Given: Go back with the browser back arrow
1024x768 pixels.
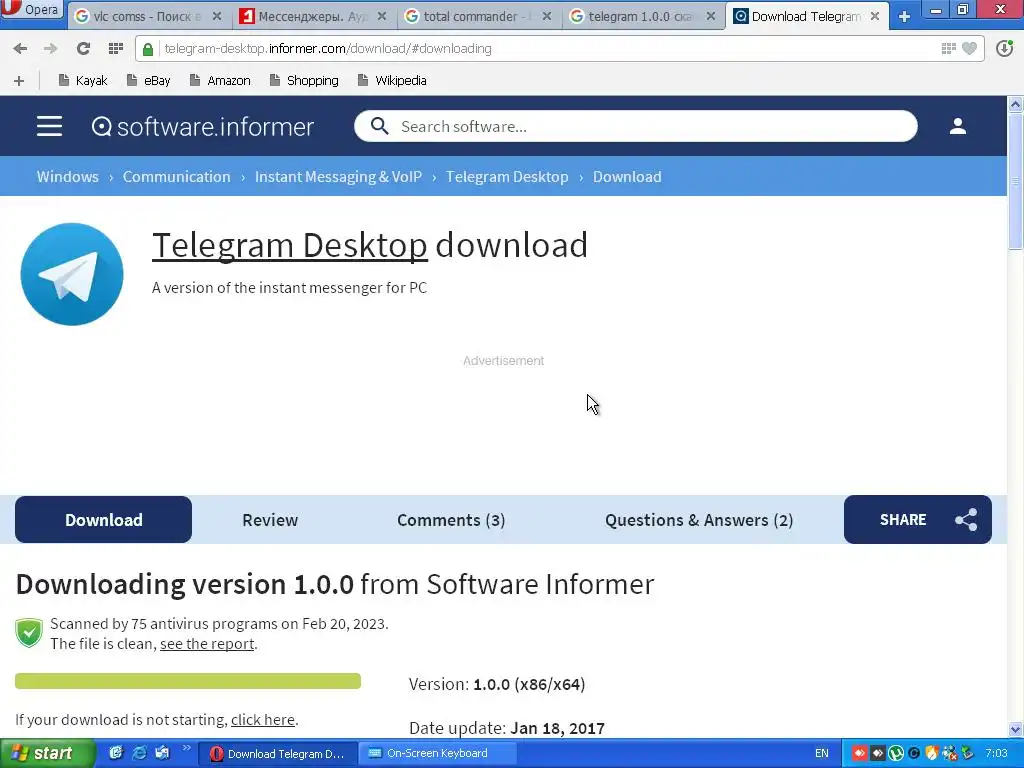Looking at the screenshot, I should pyautogui.click(x=20, y=48).
